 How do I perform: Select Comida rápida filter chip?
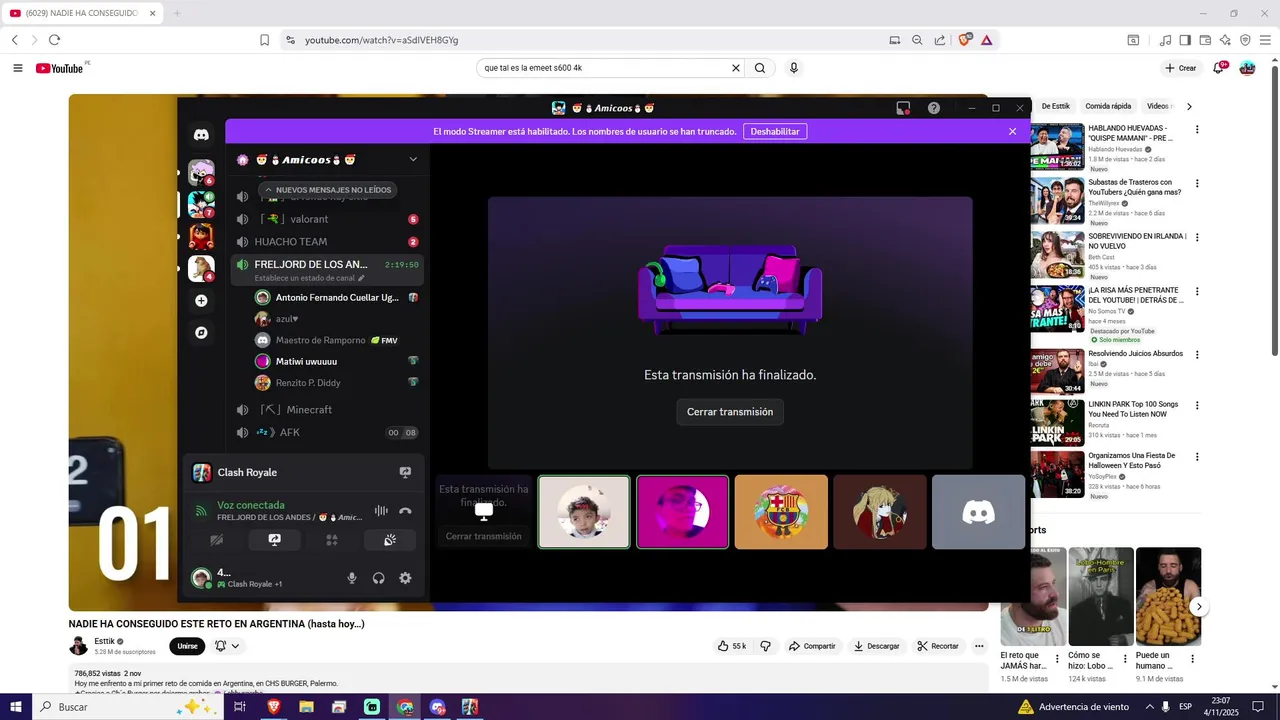tap(1108, 106)
